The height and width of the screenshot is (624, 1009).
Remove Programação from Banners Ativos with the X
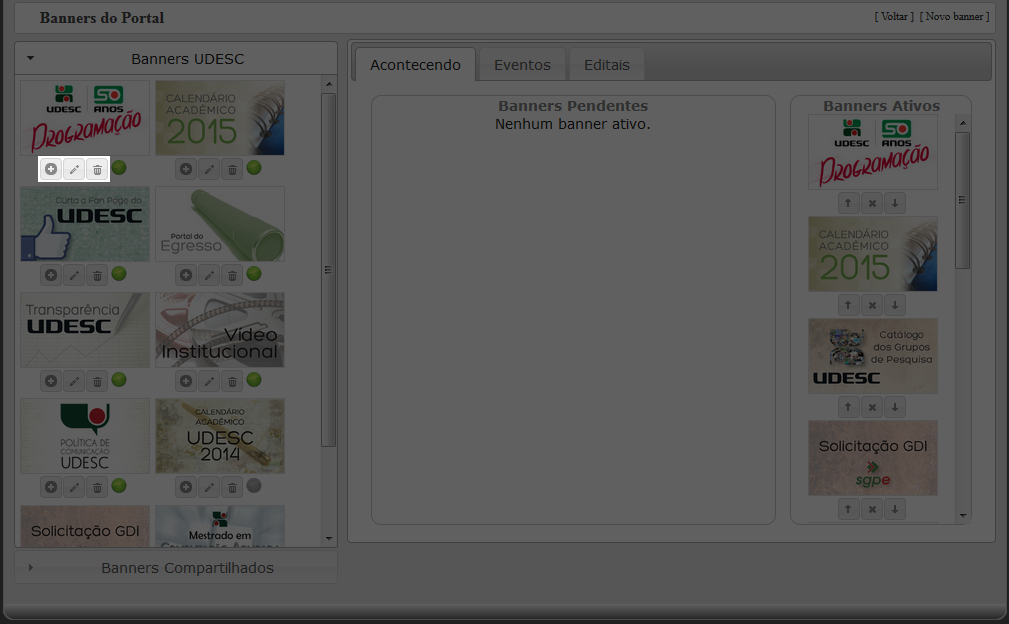pyautogui.click(x=872, y=203)
